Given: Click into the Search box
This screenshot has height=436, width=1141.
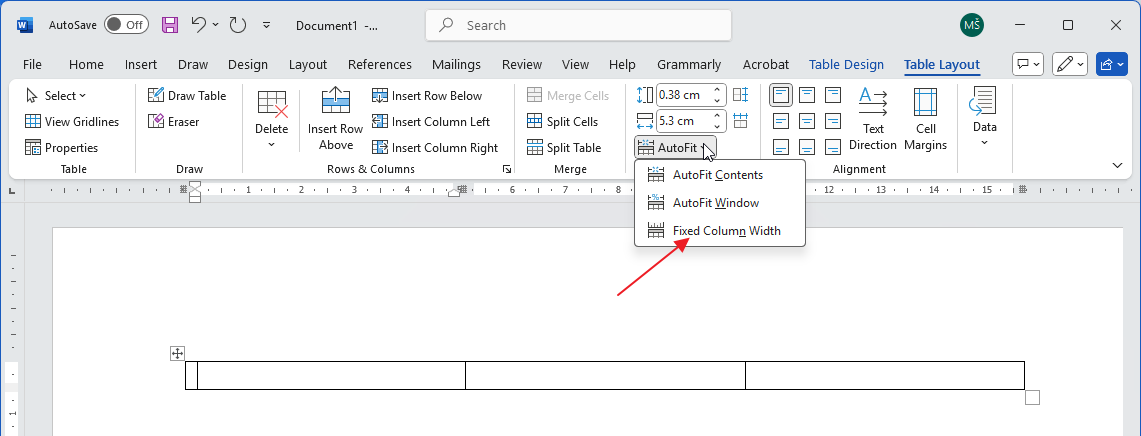Looking at the screenshot, I should [x=579, y=25].
